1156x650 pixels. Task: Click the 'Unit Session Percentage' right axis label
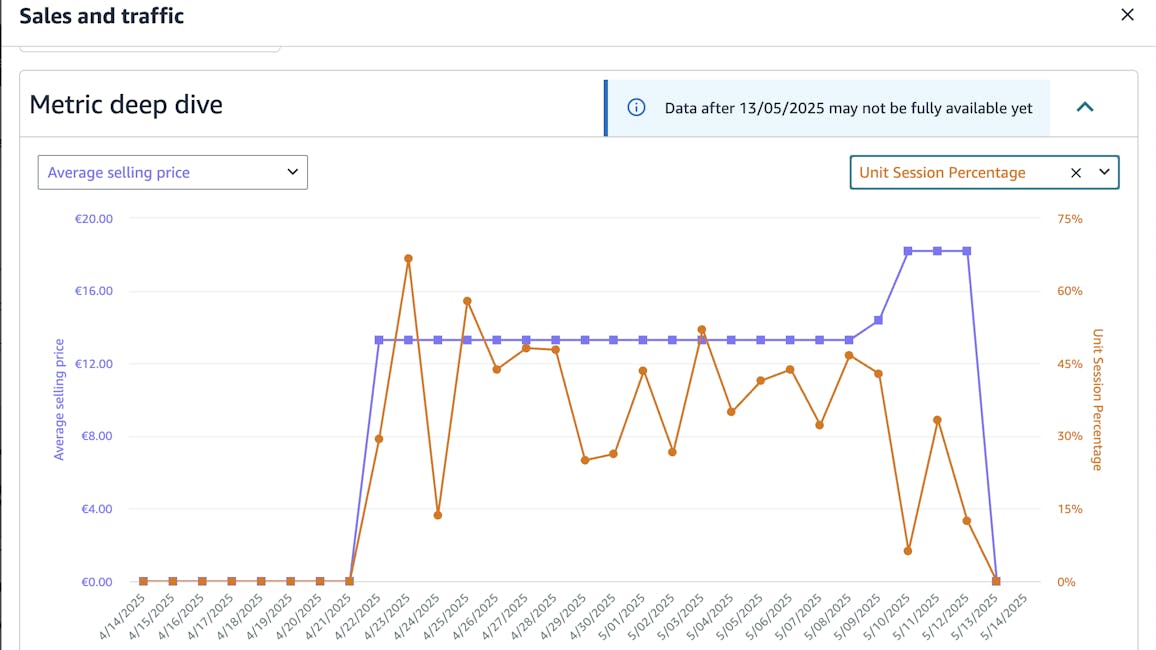[x=1097, y=400]
